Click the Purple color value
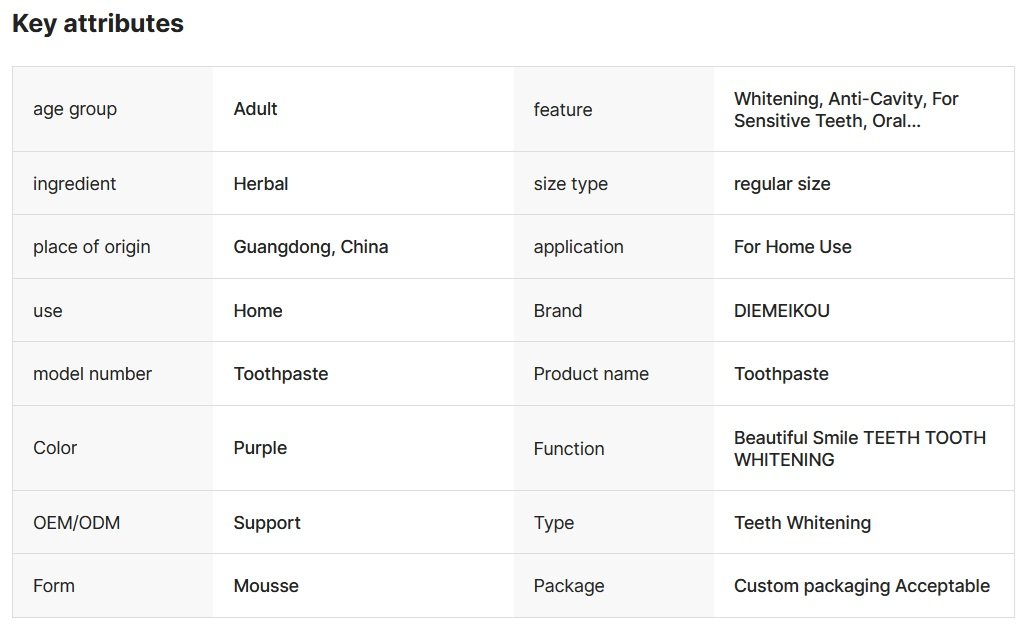The image size is (1030, 632). coord(260,448)
